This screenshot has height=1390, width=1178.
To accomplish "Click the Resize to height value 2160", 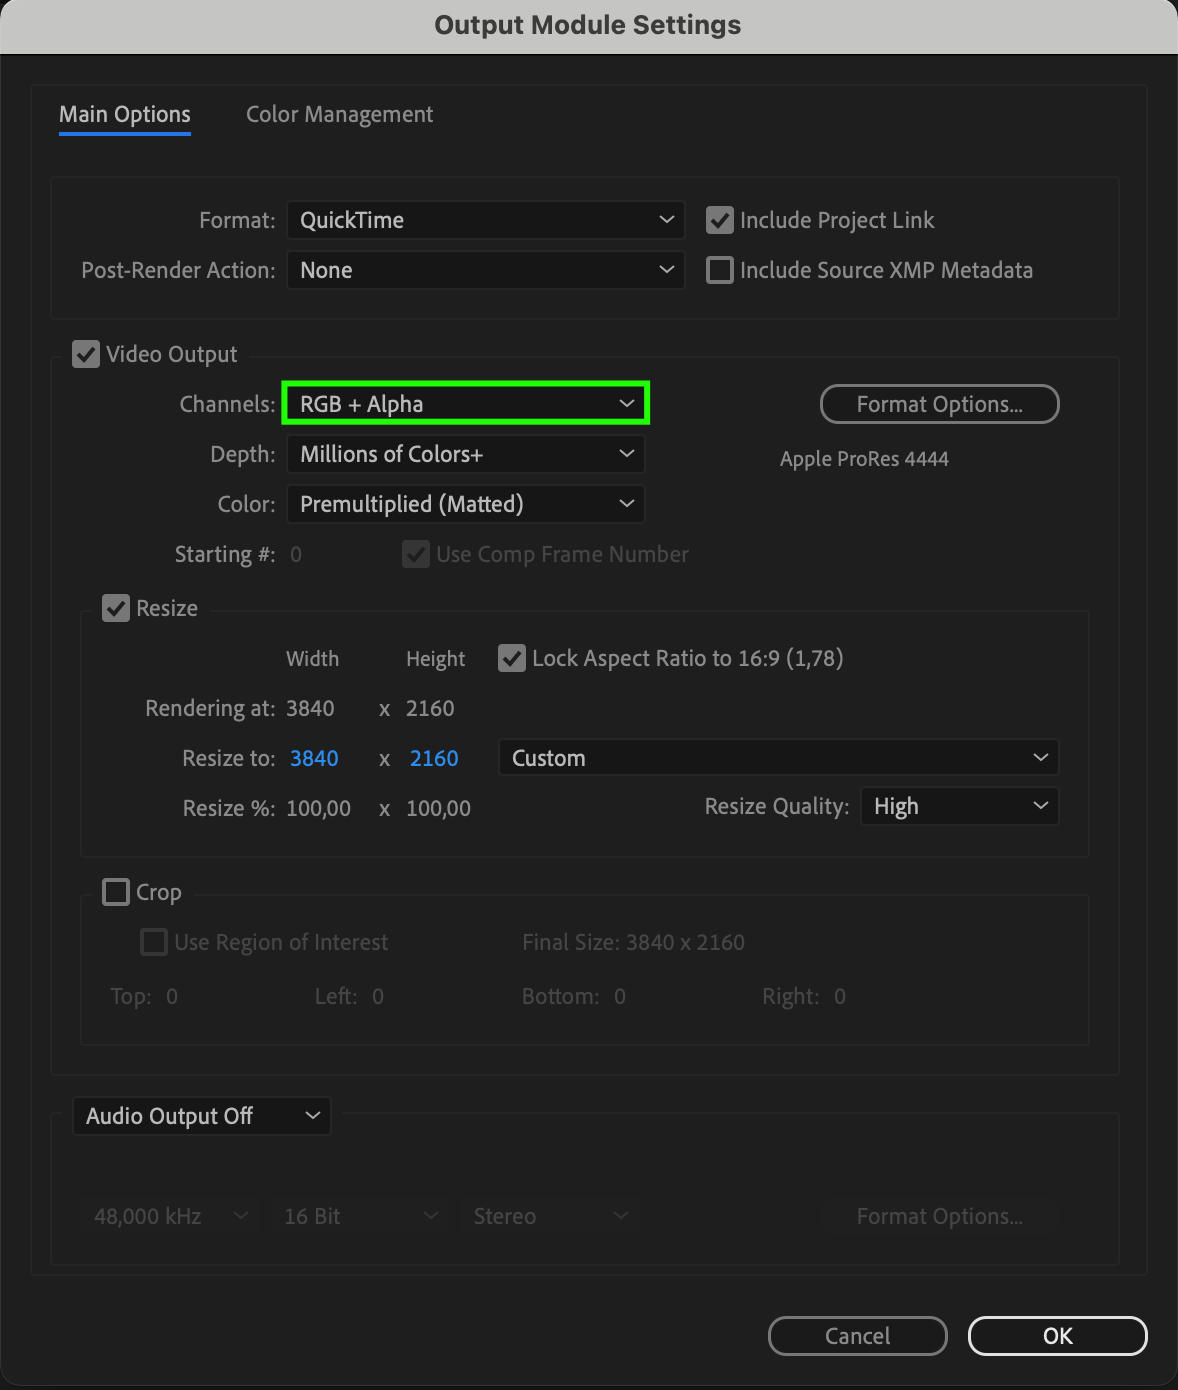I will click(x=434, y=758).
